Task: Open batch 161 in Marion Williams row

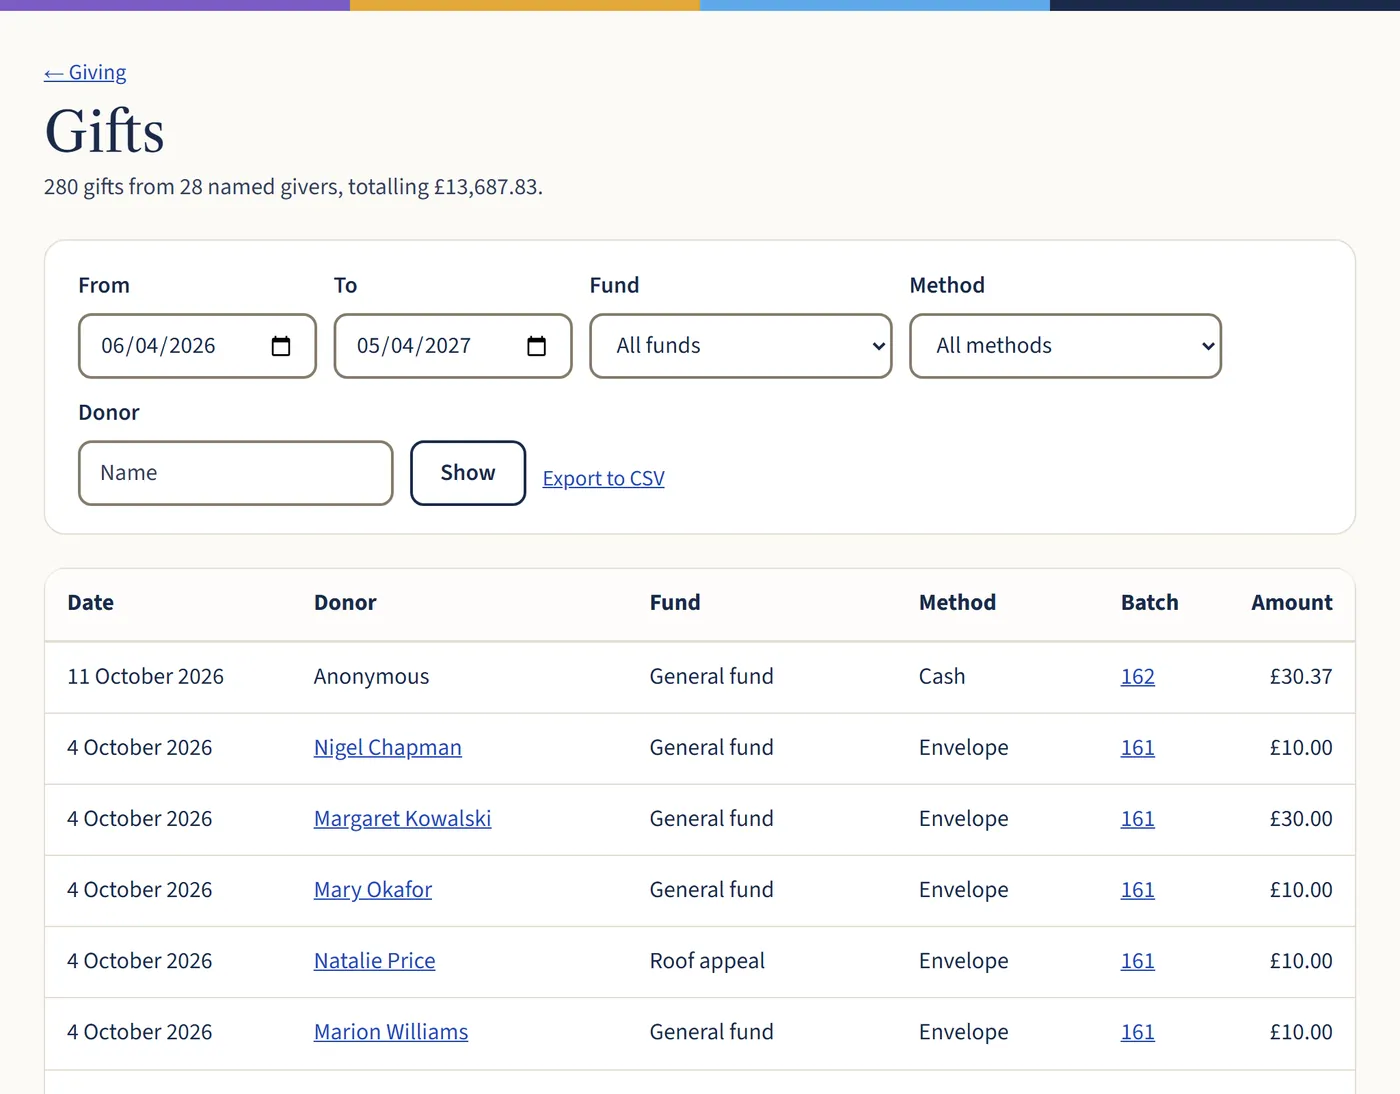Action: 1138,1032
